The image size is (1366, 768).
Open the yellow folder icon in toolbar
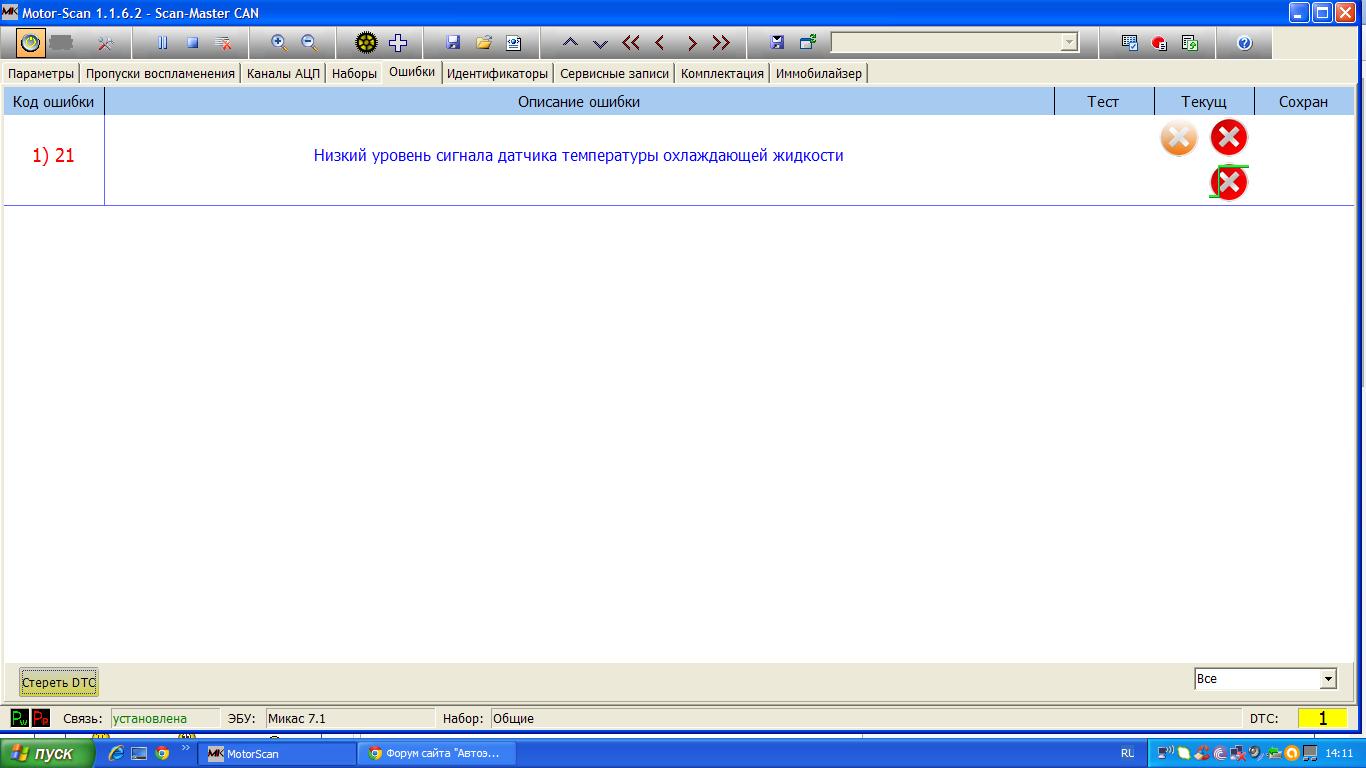tap(484, 43)
